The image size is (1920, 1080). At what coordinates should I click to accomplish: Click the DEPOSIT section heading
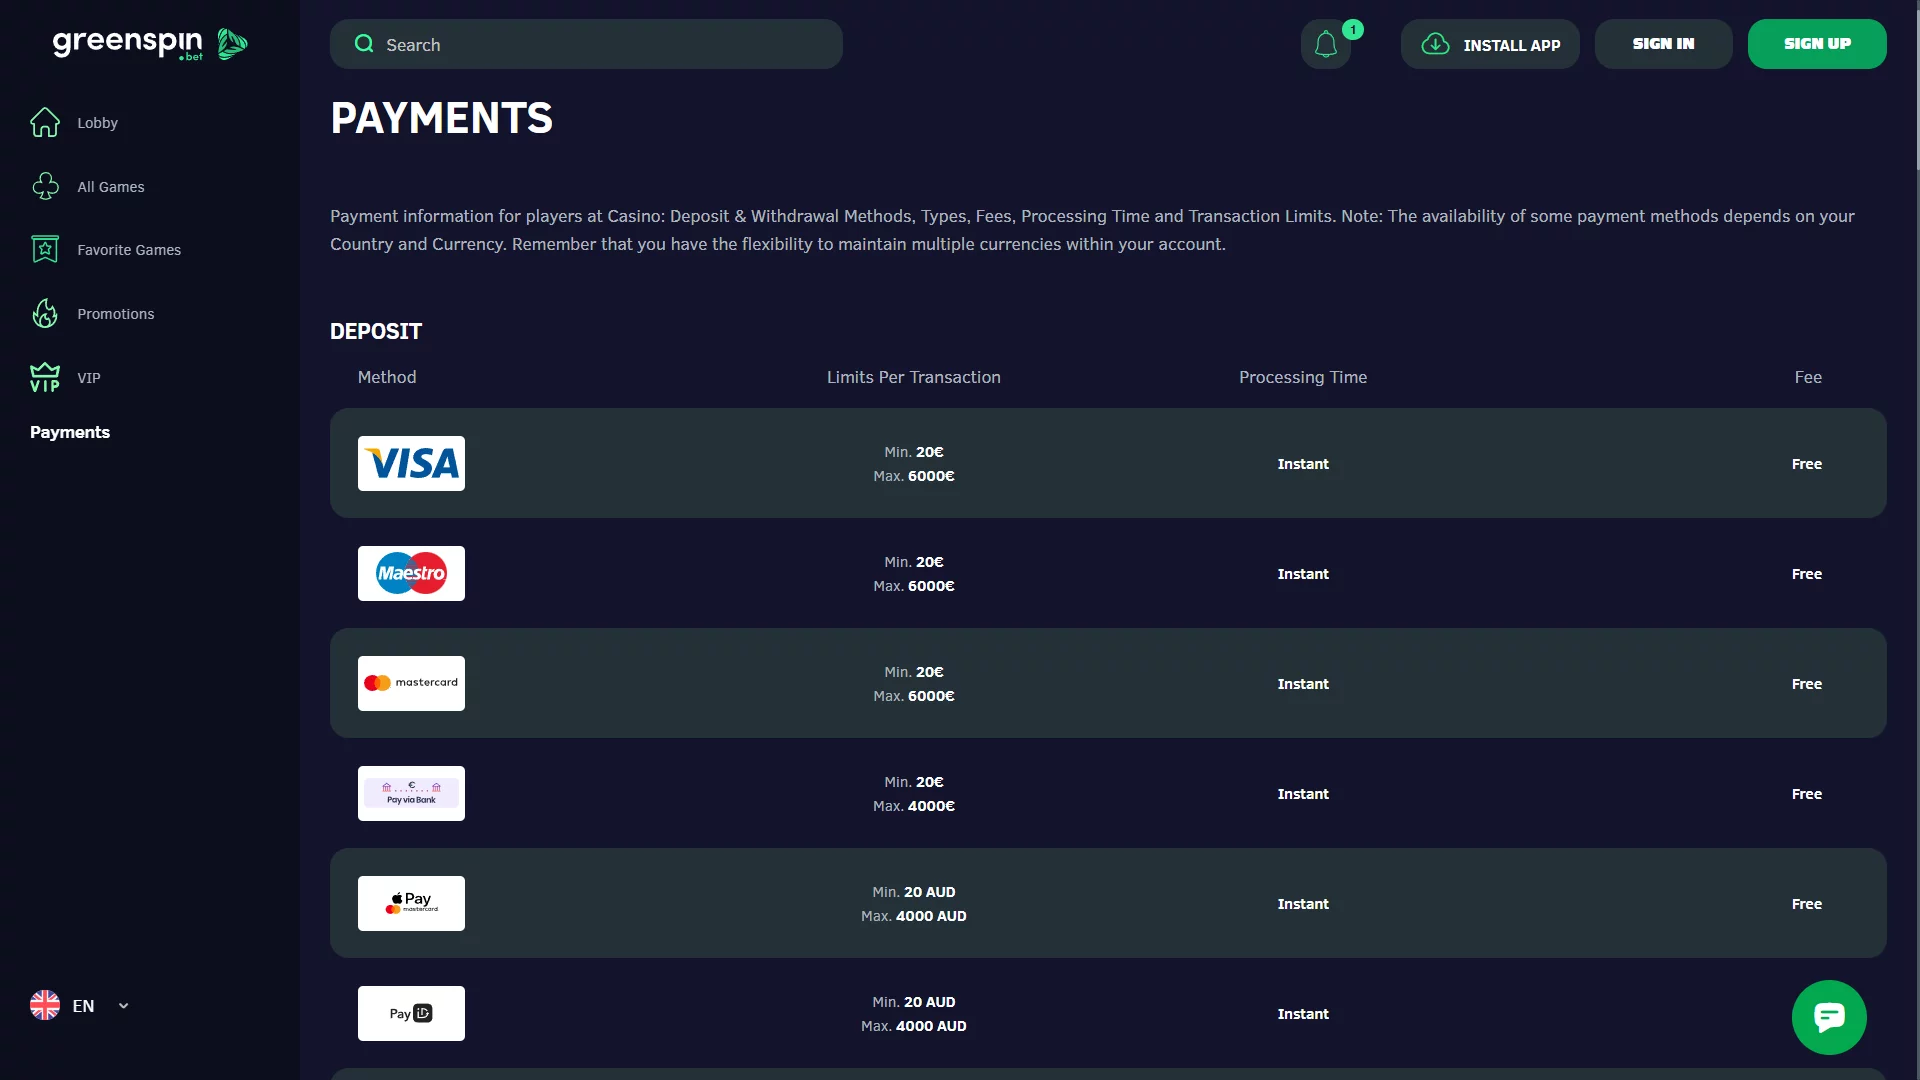point(376,331)
